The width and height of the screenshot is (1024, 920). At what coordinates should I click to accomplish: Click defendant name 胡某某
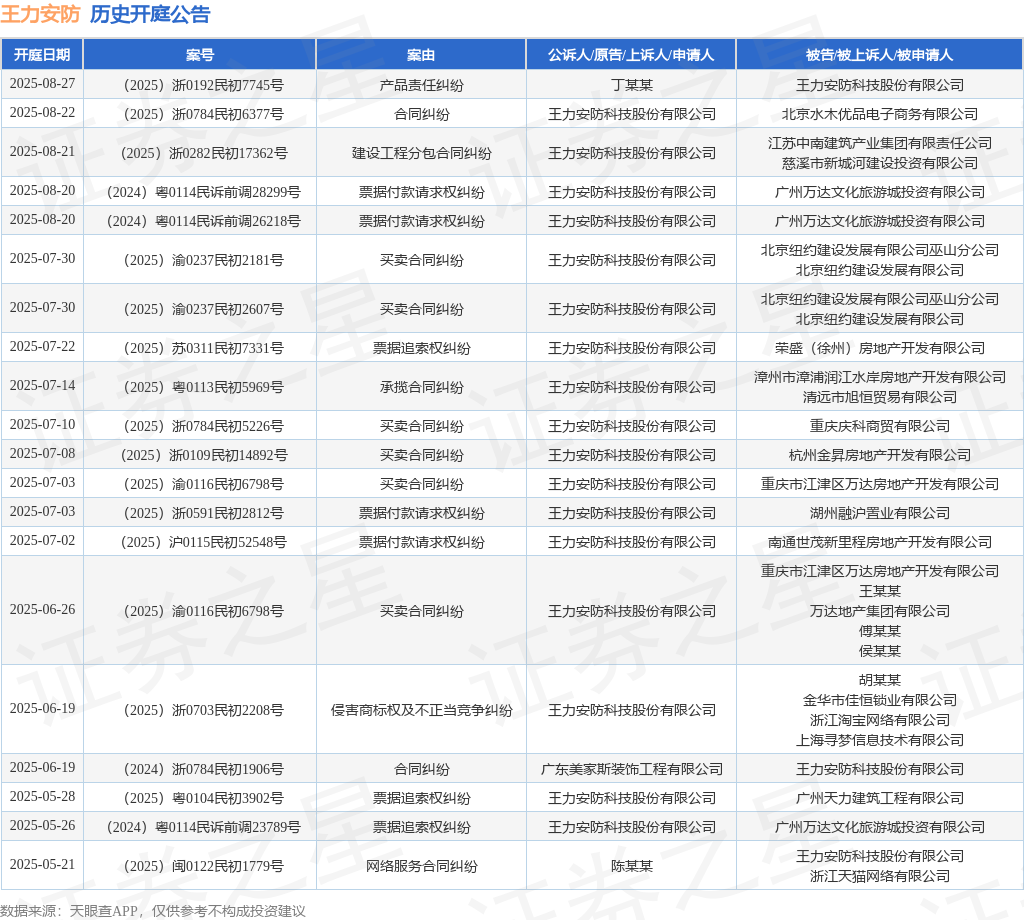pyautogui.click(x=880, y=680)
